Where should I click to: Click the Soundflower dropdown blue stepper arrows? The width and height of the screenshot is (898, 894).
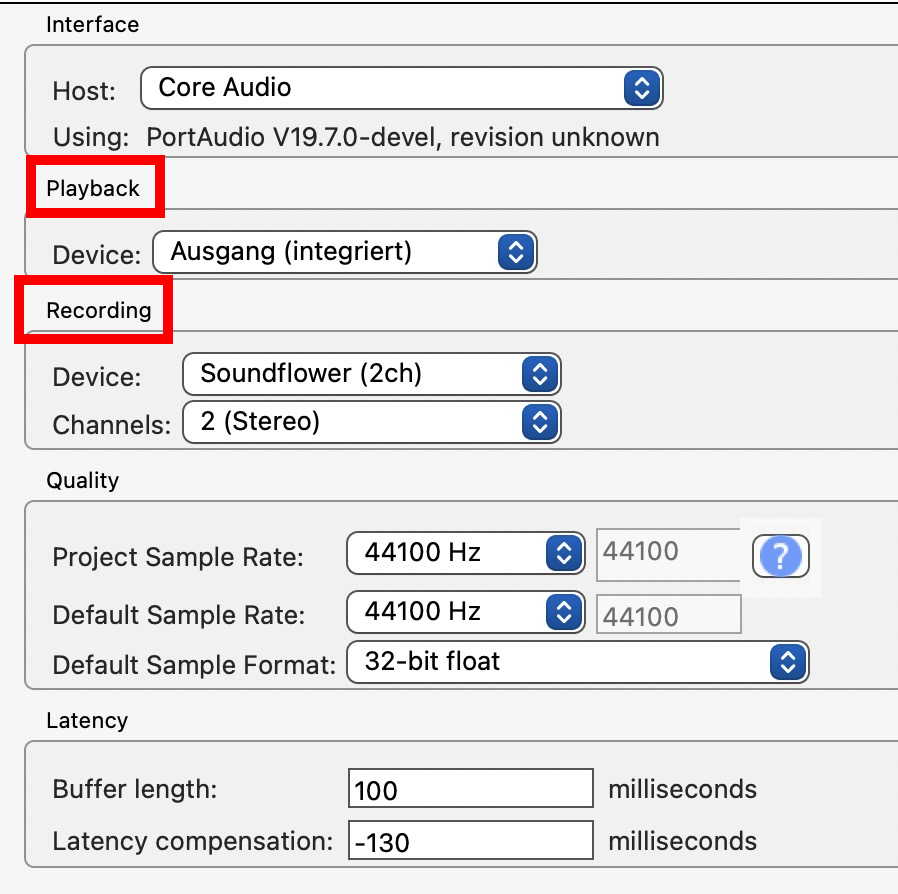[x=540, y=375]
